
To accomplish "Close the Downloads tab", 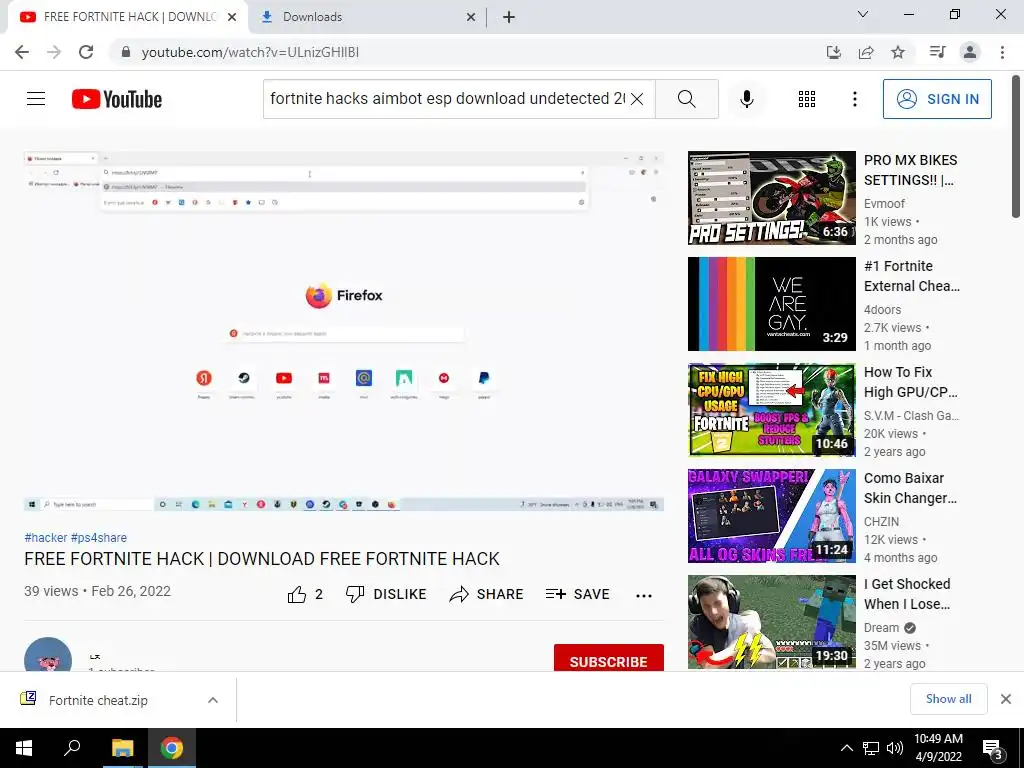I will coord(471,17).
